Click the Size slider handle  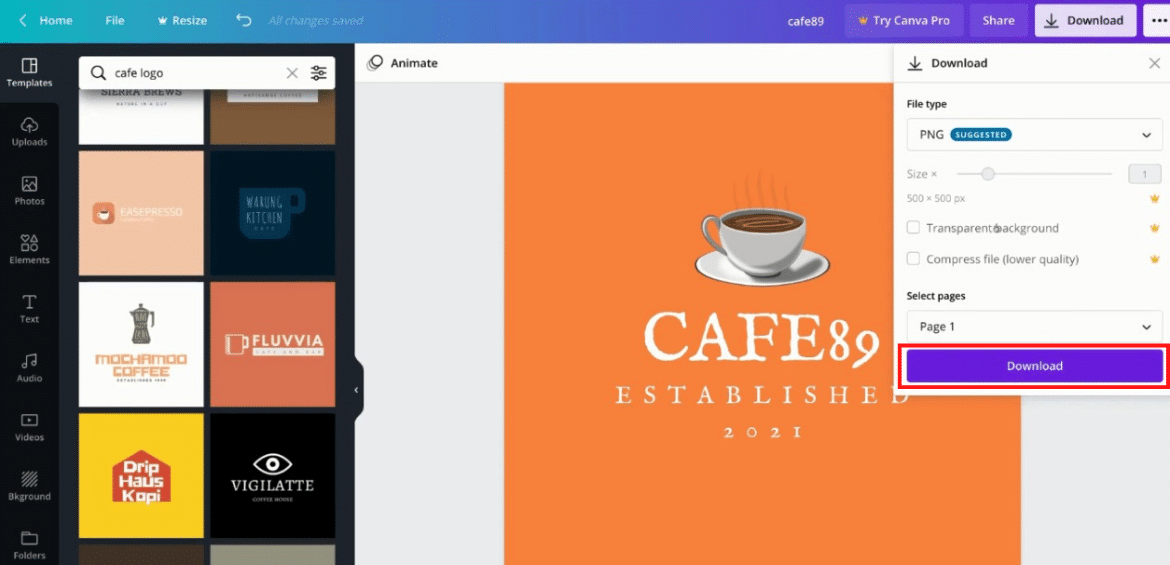point(988,174)
